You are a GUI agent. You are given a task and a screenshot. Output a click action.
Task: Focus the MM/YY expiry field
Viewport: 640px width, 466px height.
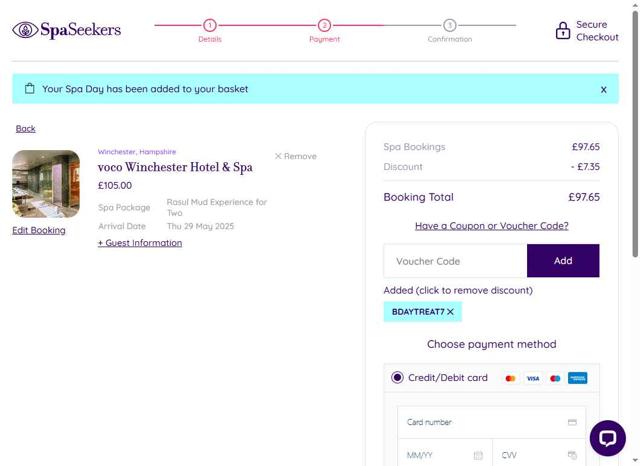[x=445, y=454]
